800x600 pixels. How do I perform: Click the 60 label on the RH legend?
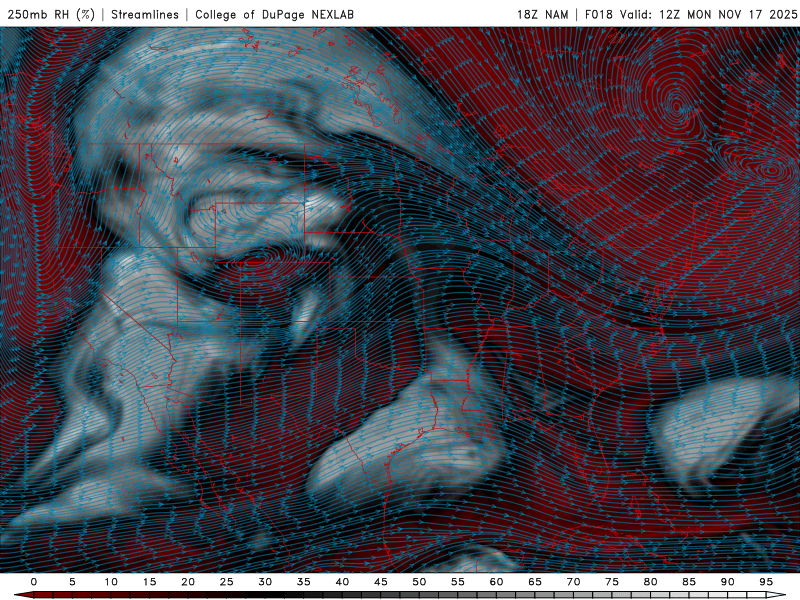(496, 582)
